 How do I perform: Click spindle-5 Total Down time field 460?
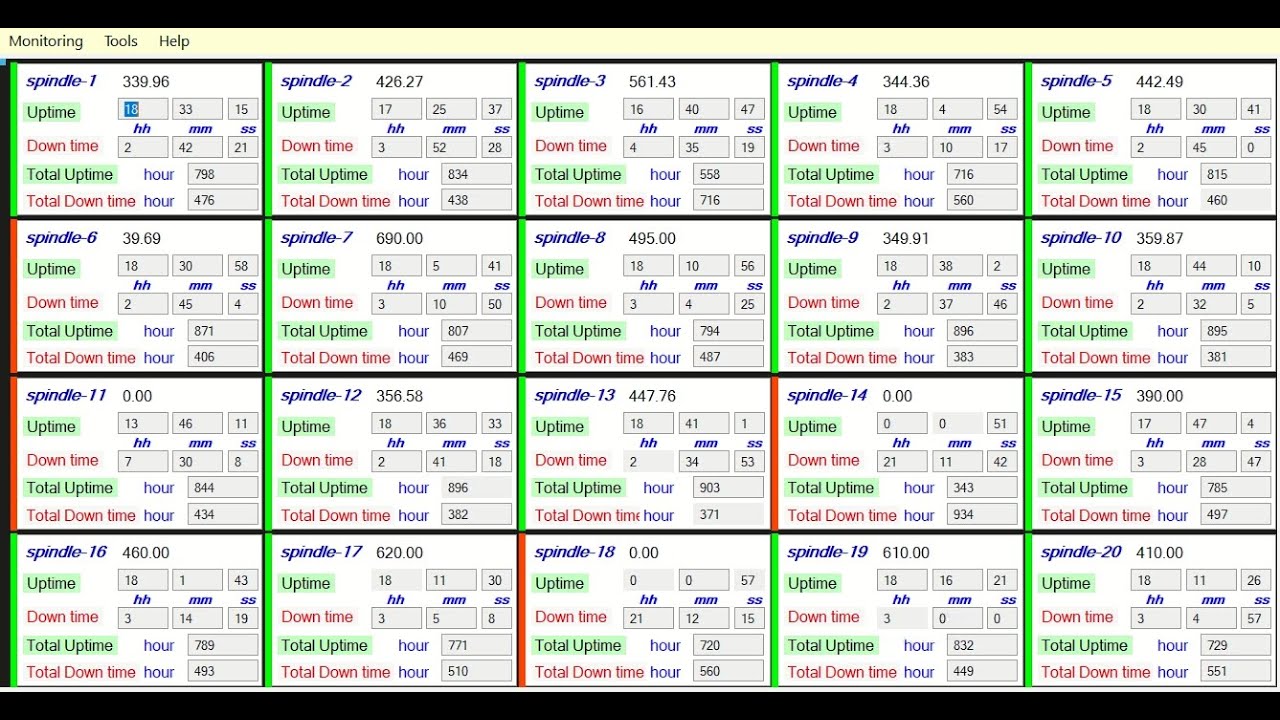pyautogui.click(x=1236, y=200)
